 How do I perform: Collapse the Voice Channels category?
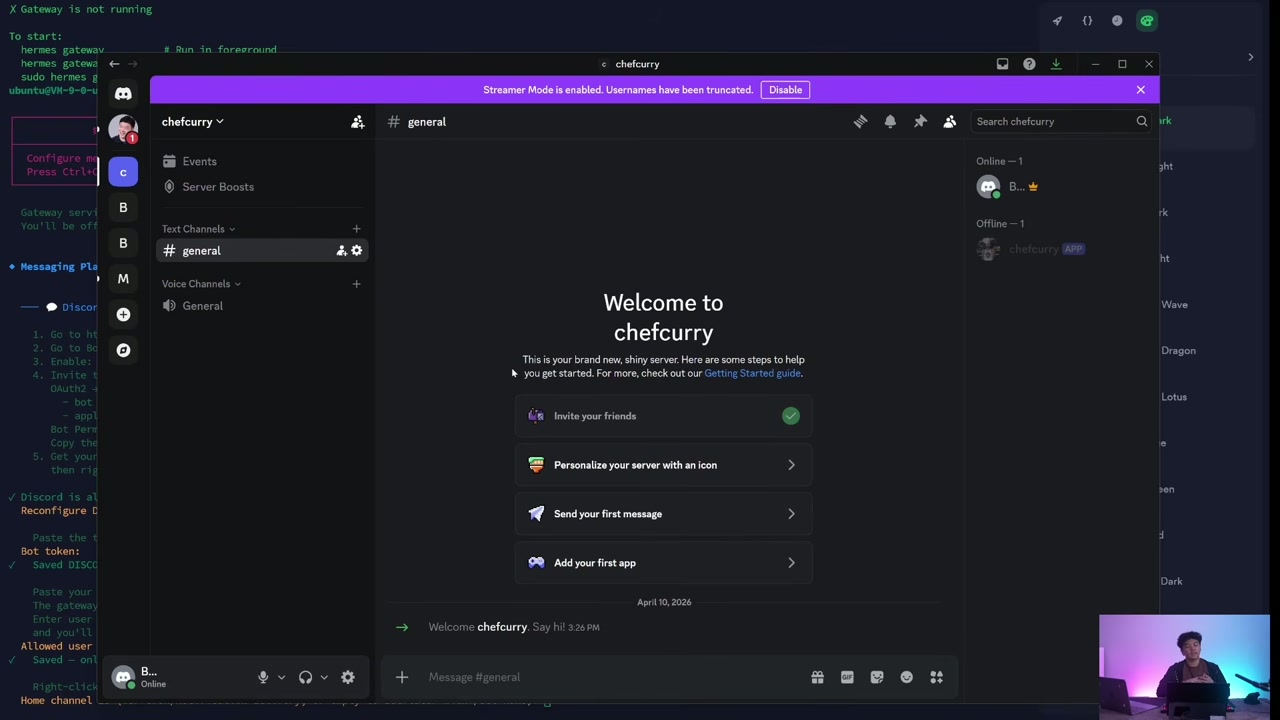tap(201, 284)
